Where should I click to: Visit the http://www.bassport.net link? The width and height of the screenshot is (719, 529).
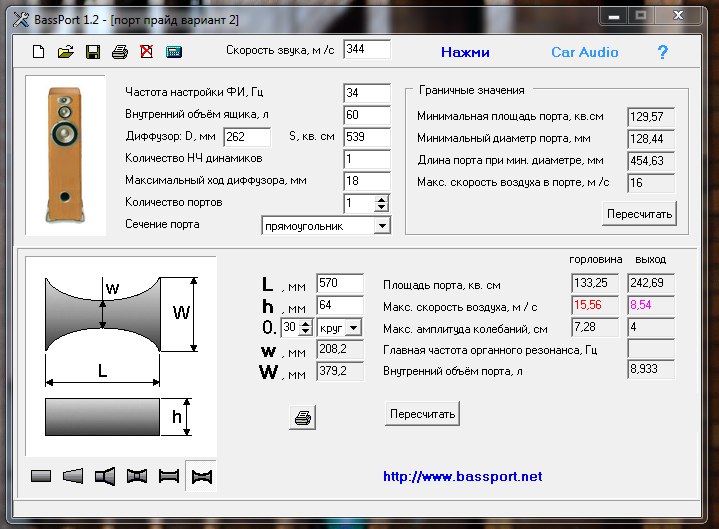(462, 476)
